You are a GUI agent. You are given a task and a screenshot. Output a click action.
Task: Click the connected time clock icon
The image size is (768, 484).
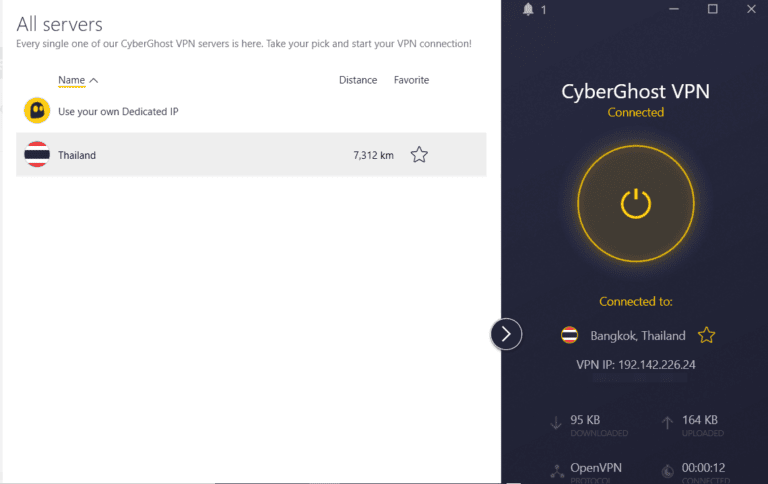(667, 470)
